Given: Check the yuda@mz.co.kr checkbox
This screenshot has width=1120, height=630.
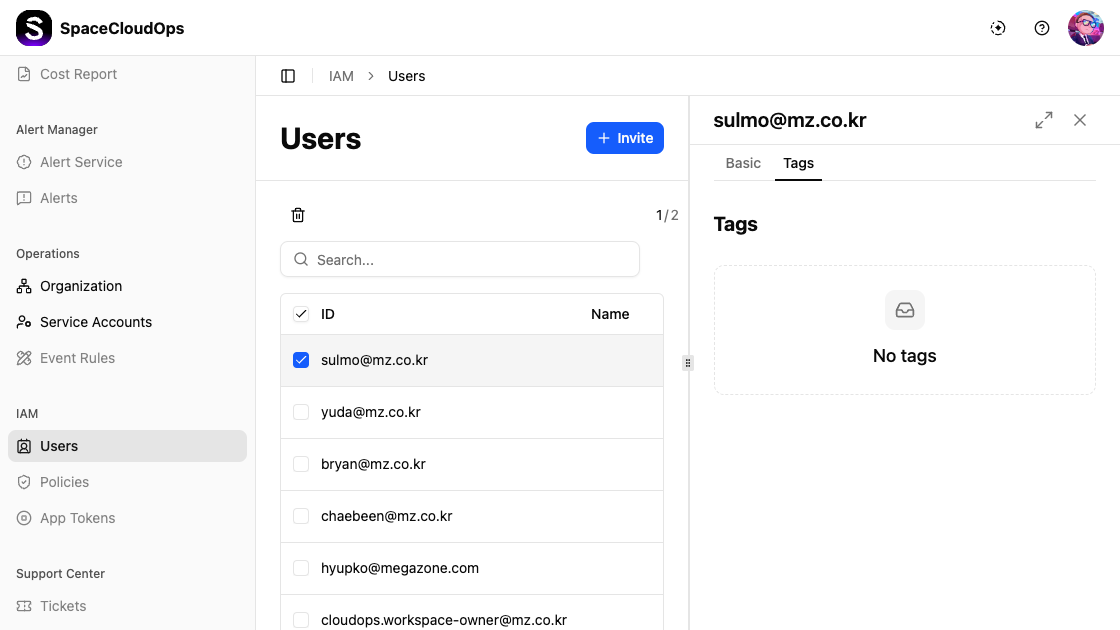Looking at the screenshot, I should 301,412.
